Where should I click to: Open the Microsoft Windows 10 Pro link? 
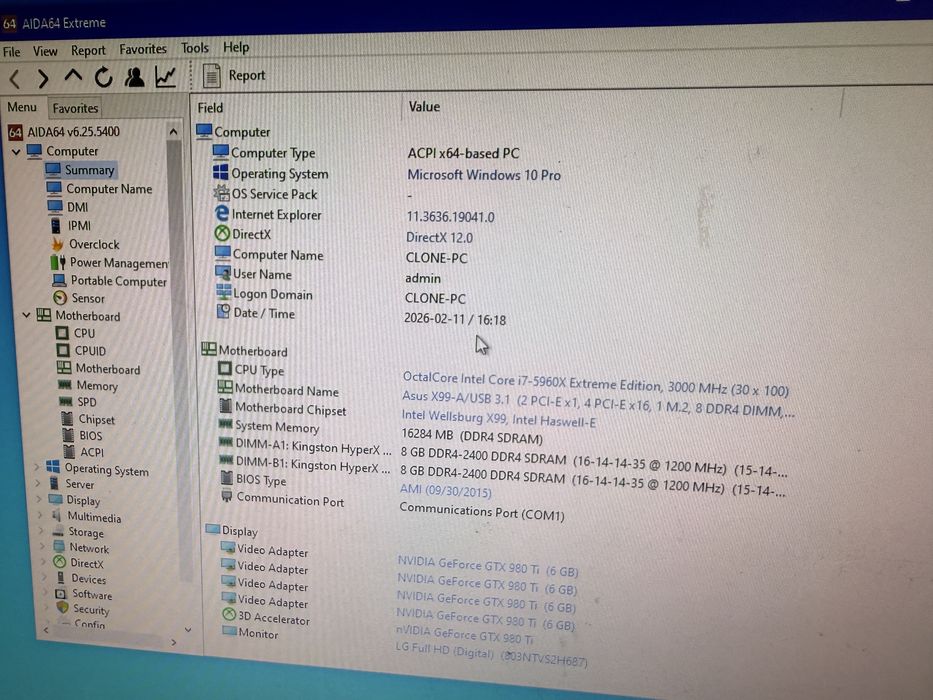click(x=484, y=175)
